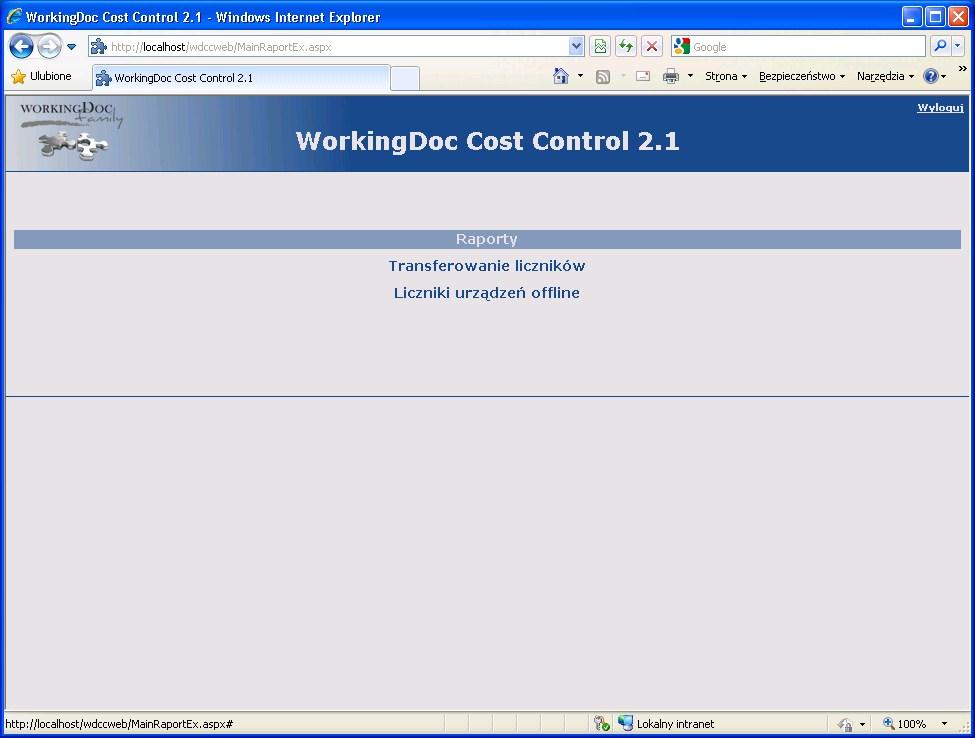Open the zoom level 100% button
Viewport: 975px width, 738px height.
[x=905, y=724]
